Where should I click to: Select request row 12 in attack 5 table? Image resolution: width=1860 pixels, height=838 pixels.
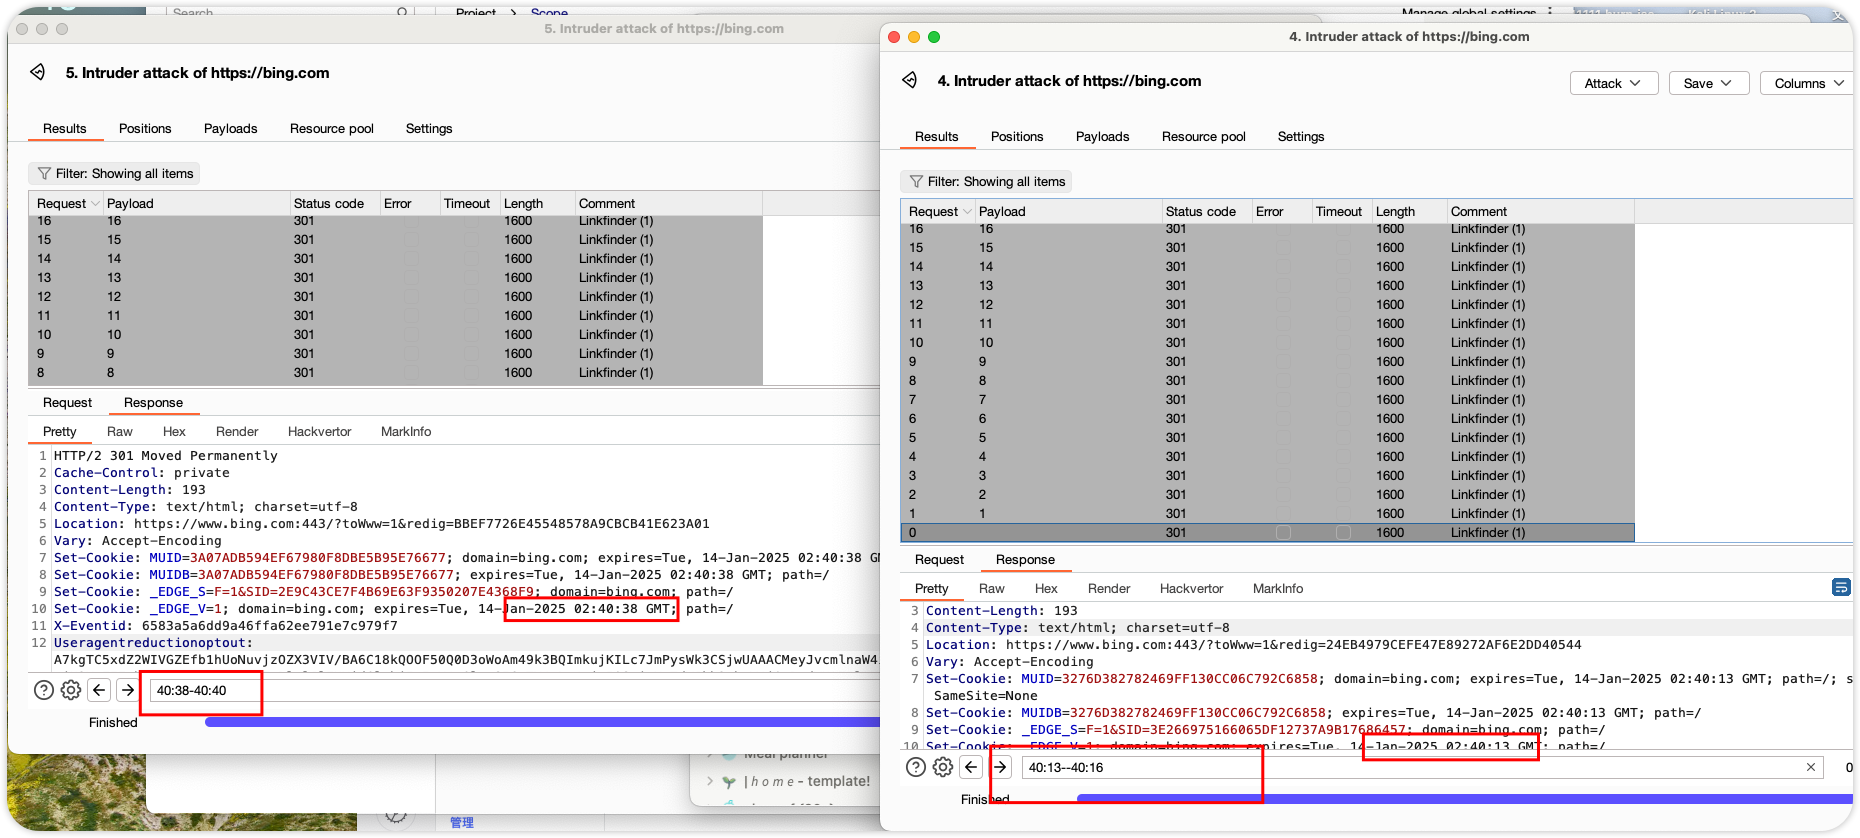point(396,297)
